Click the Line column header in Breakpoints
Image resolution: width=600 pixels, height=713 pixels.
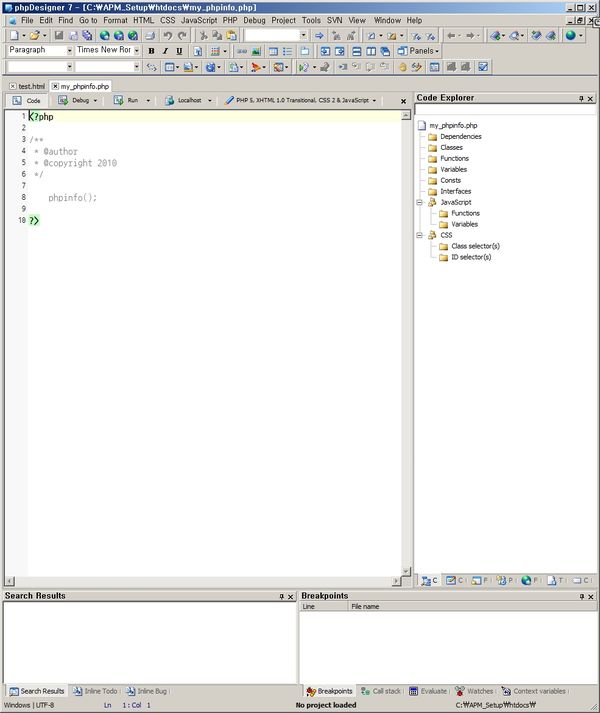(324, 606)
